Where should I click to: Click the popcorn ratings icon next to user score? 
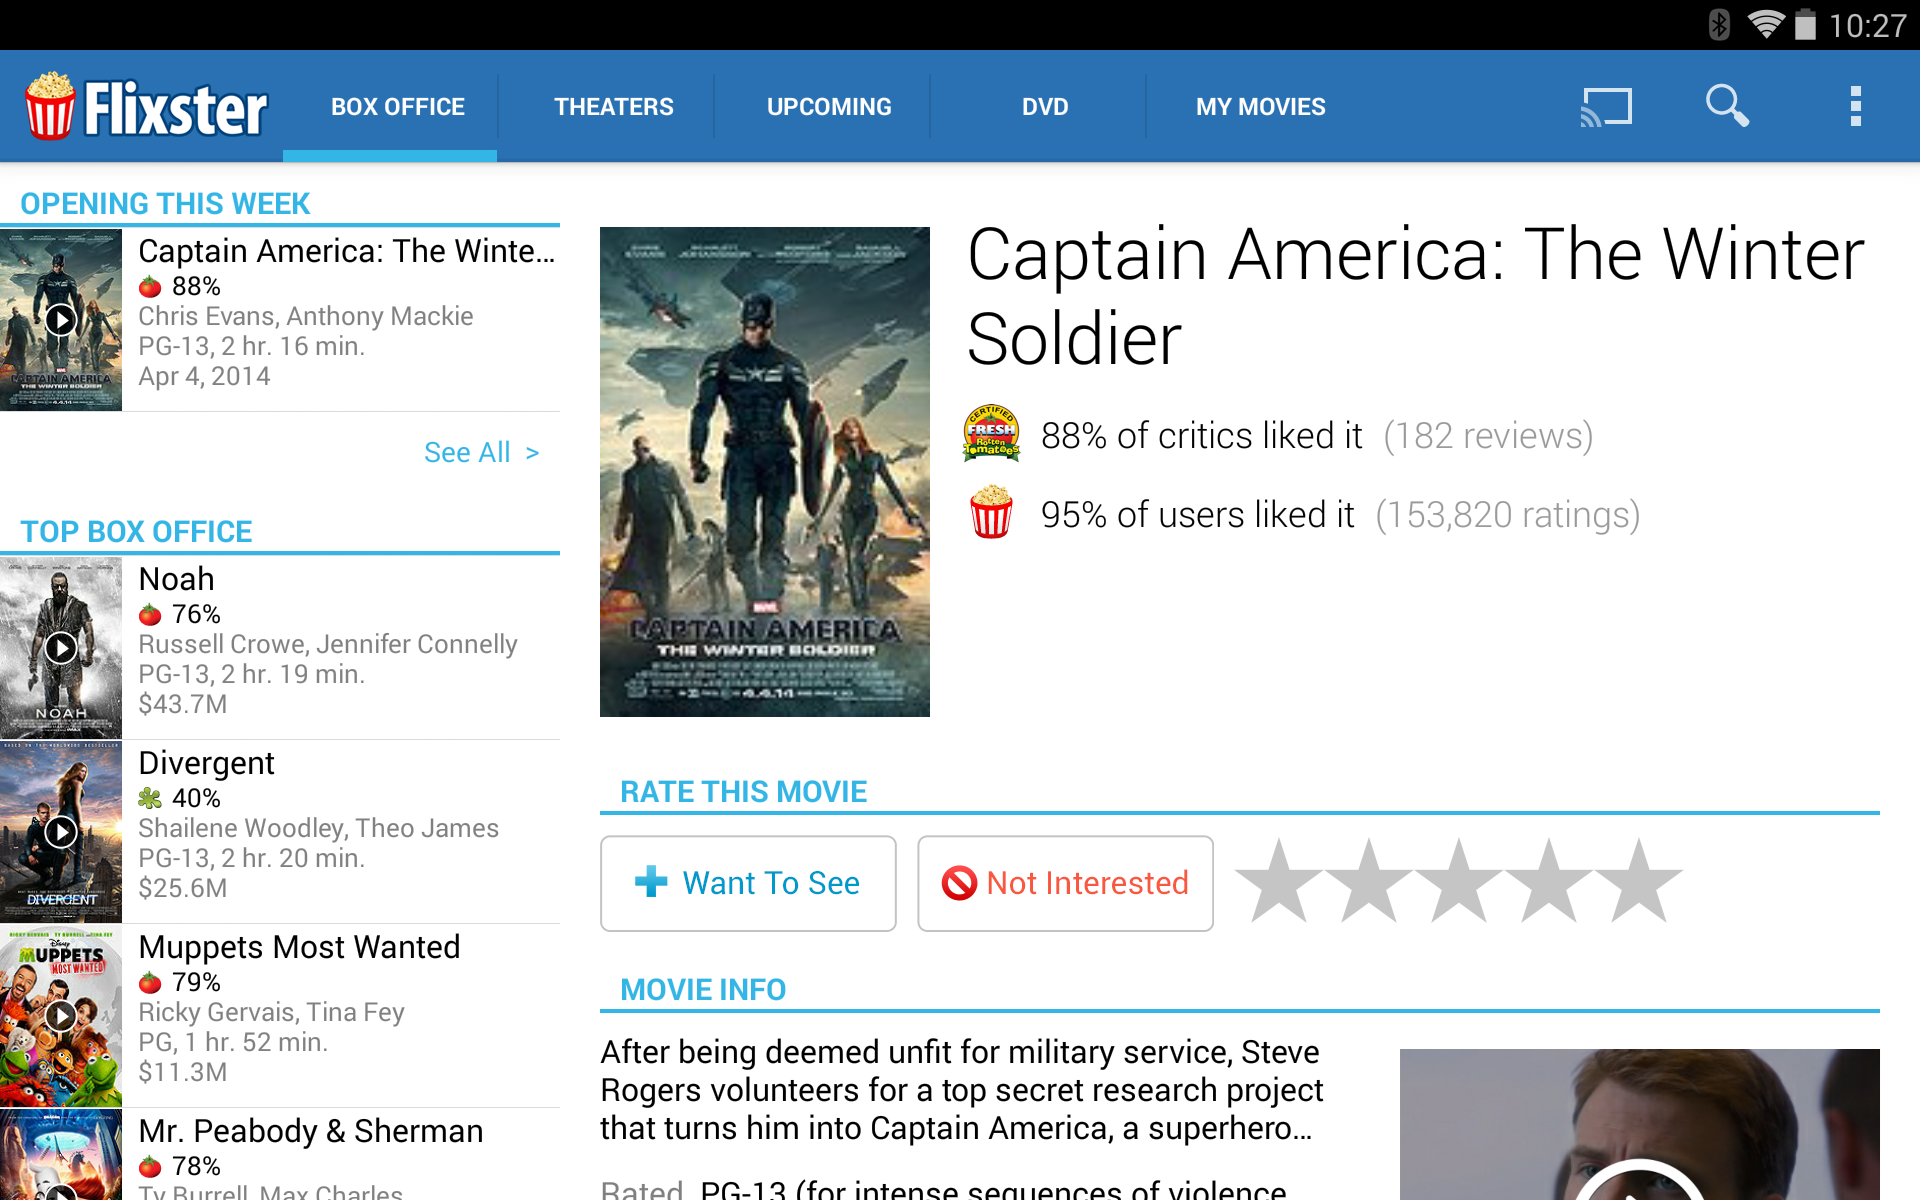tap(991, 514)
